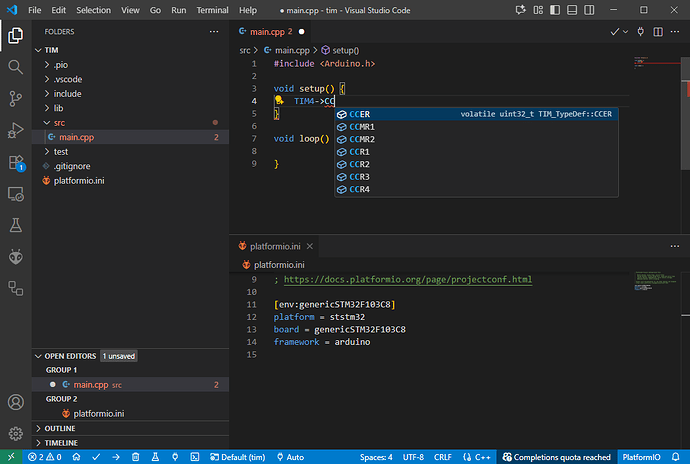Open the docs.platformio.org projectconf link

[x=408, y=279]
